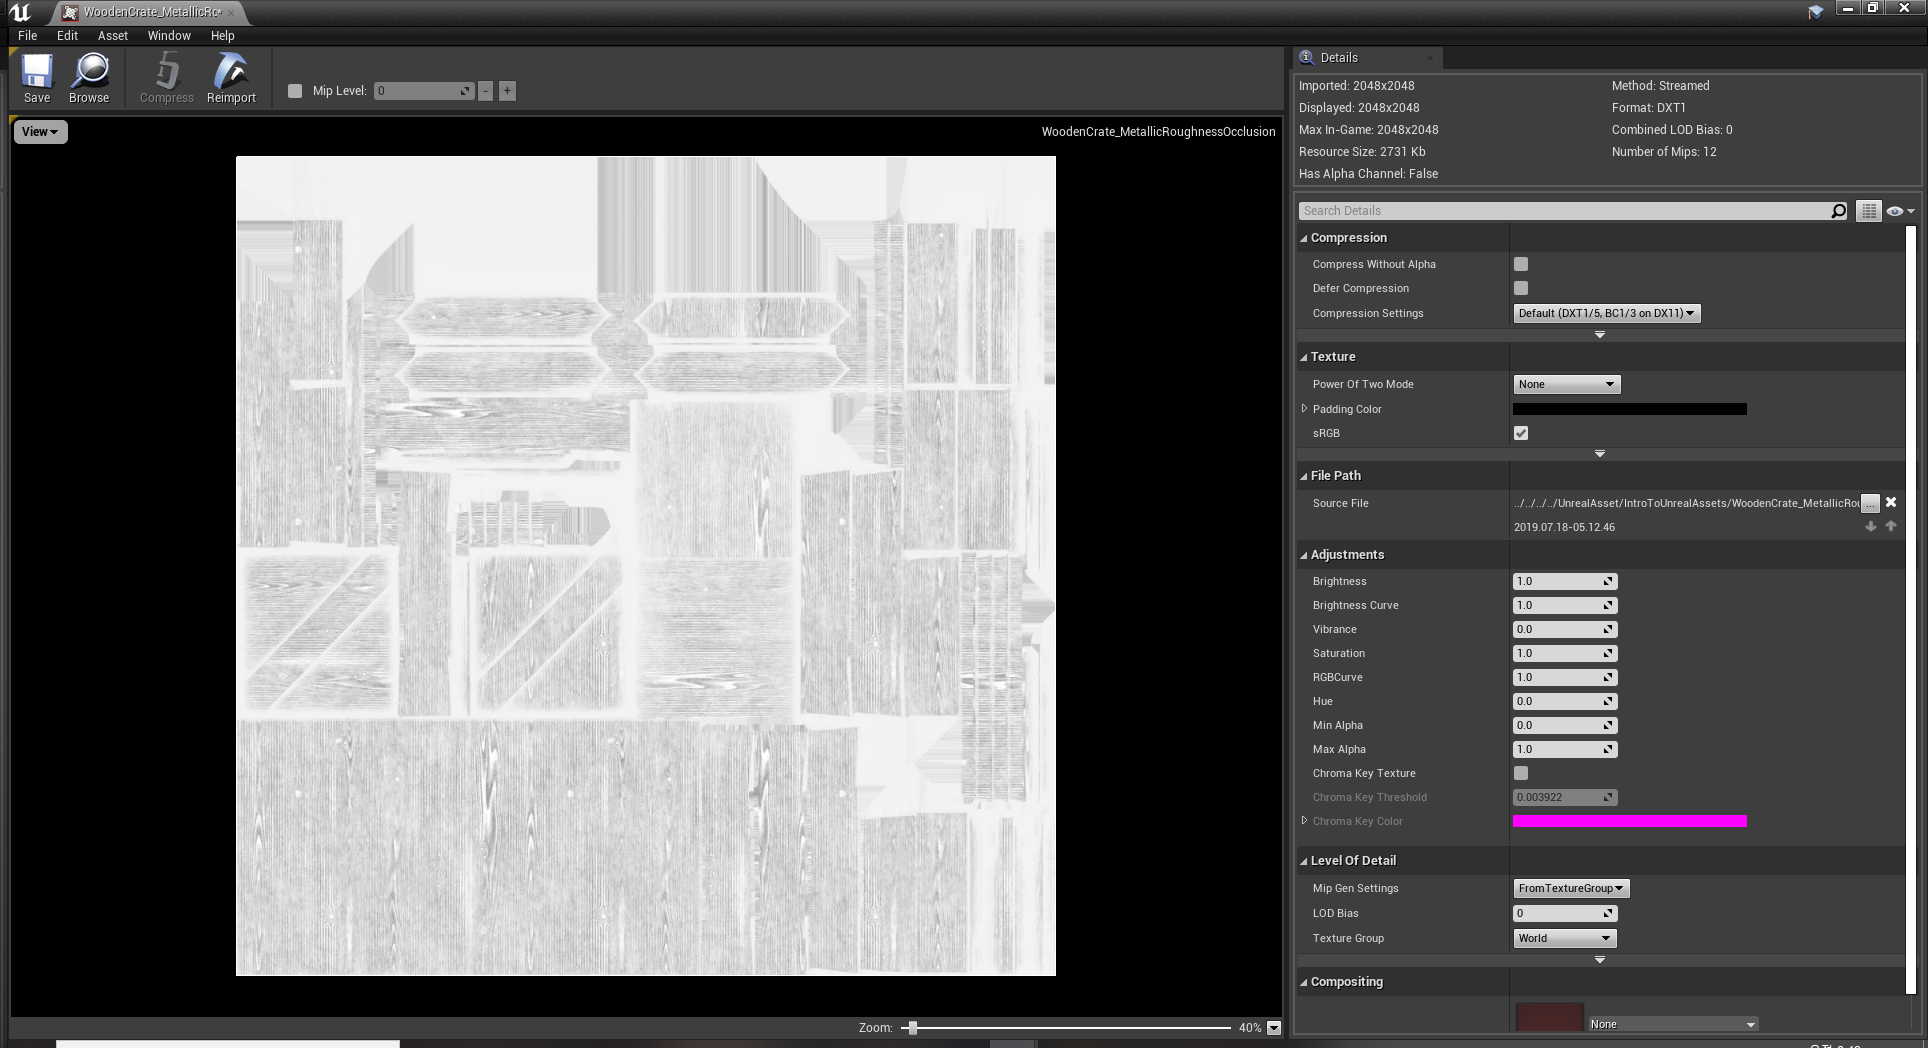This screenshot has height=1048, width=1928.
Task: Open the Texture Group dropdown
Action: pyautogui.click(x=1564, y=938)
